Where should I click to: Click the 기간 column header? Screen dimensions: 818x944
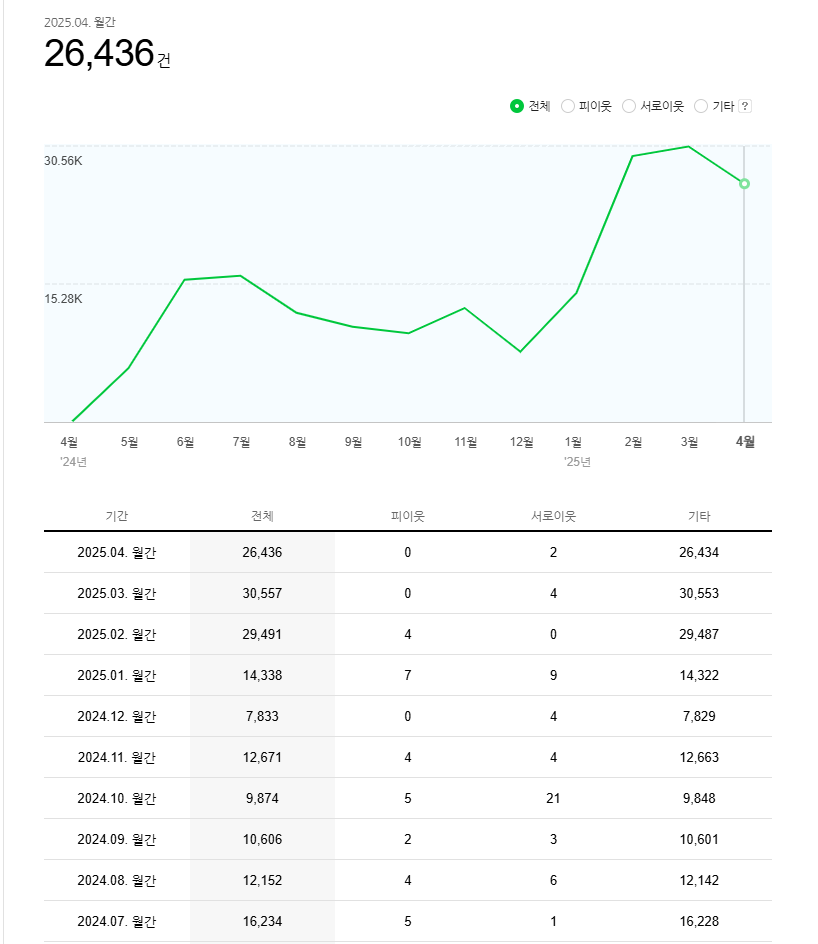coord(117,516)
